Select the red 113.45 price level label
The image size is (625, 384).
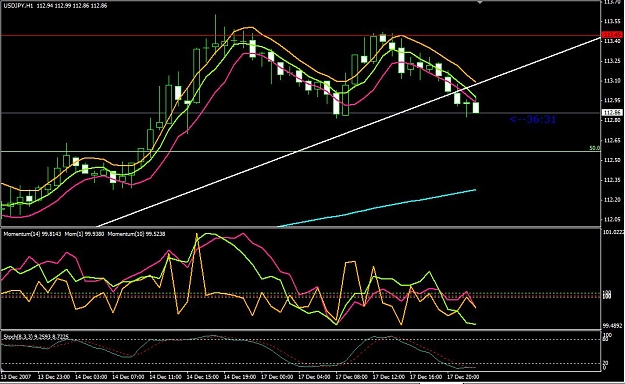[612, 35]
